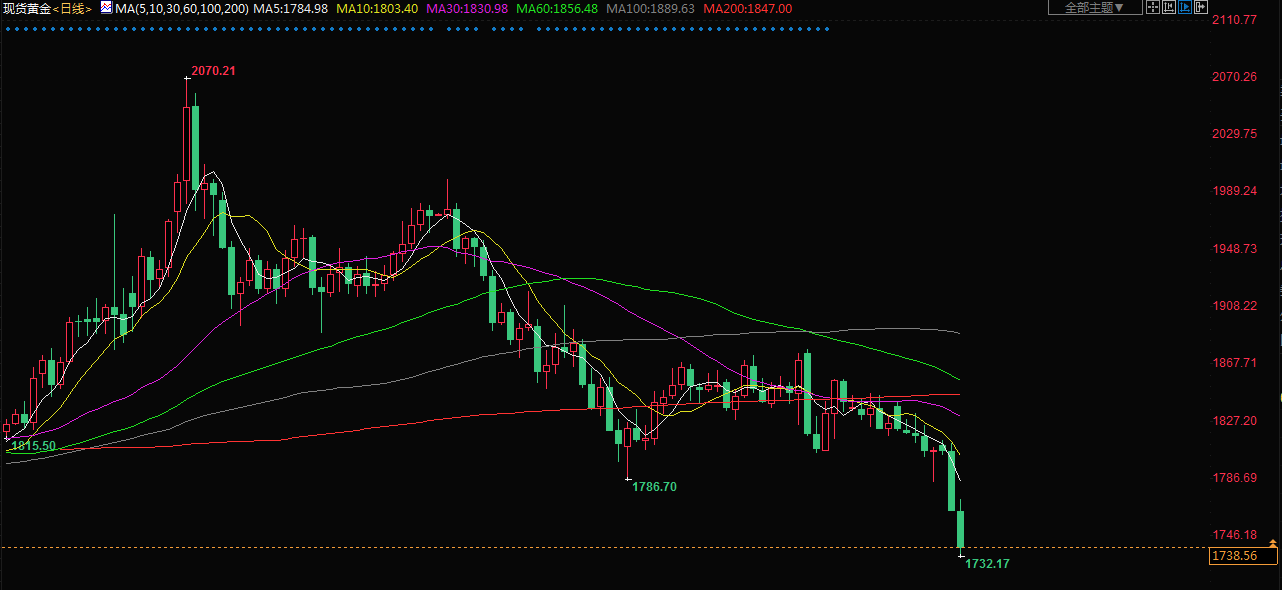1282x590 pixels.
Task: Click the 现货黄金 instrument name
Action: [x=27, y=9]
